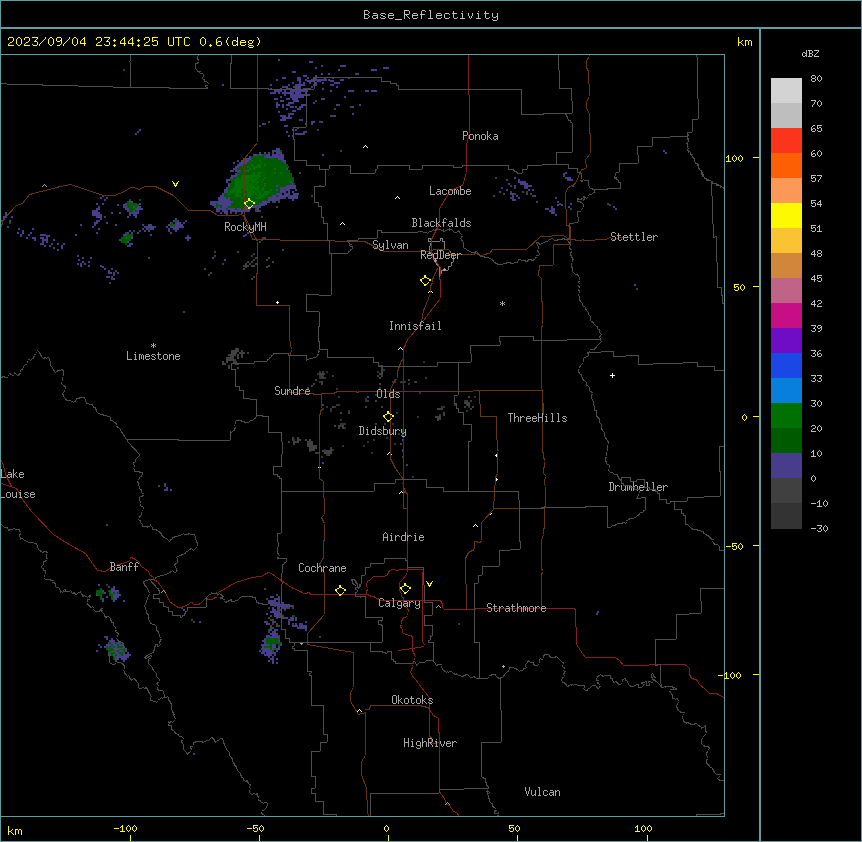Click the yellow diamond marker above RockyMH
This screenshot has width=862, height=842.
pyautogui.click(x=249, y=204)
